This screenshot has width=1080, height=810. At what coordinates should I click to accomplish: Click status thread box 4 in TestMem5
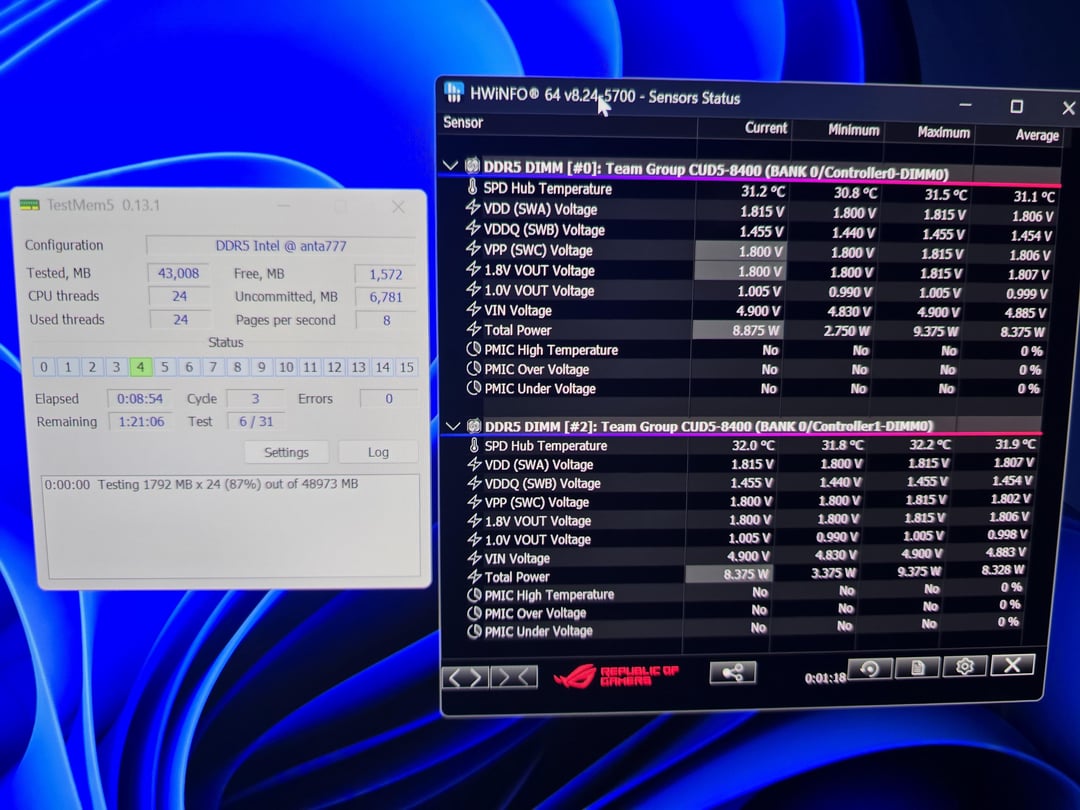coord(141,366)
